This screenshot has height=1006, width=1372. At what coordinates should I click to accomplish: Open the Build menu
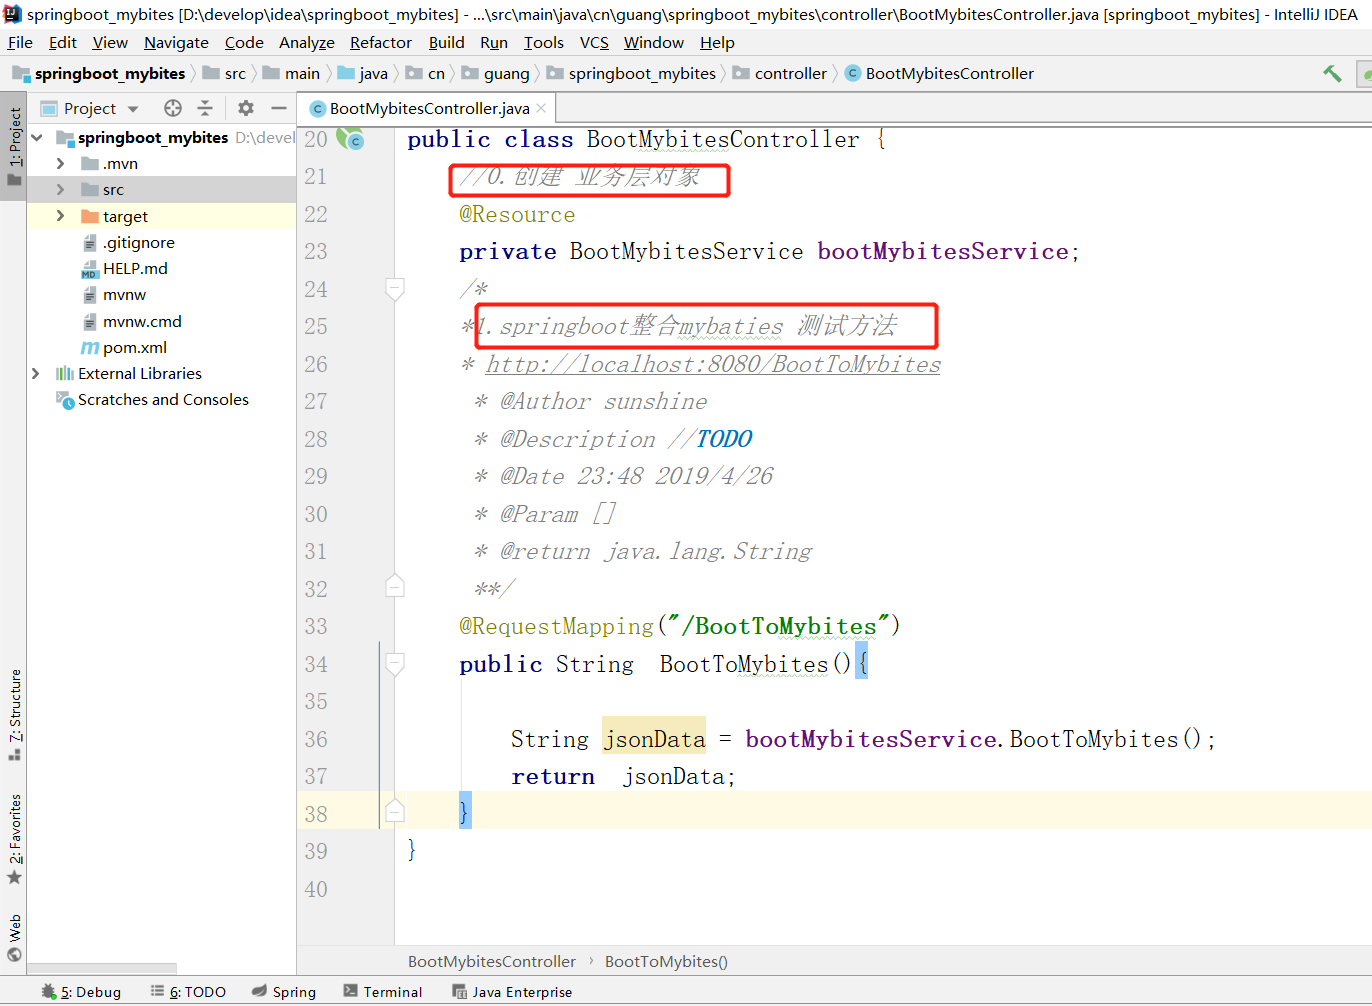(x=446, y=42)
